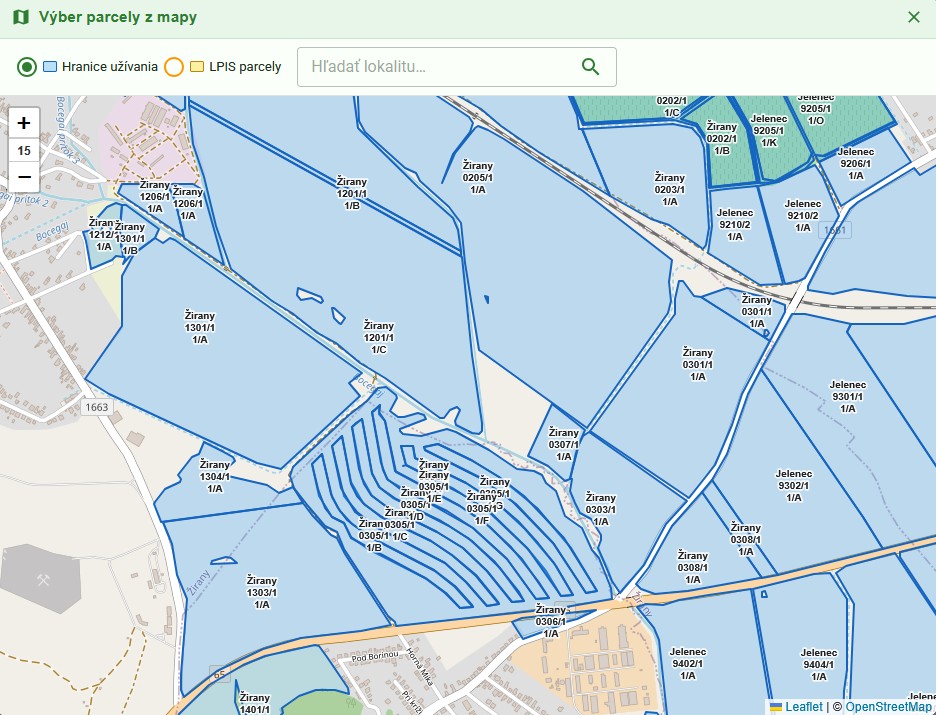Click the blue Hranice užívania color swatch

pyautogui.click(x=50, y=67)
